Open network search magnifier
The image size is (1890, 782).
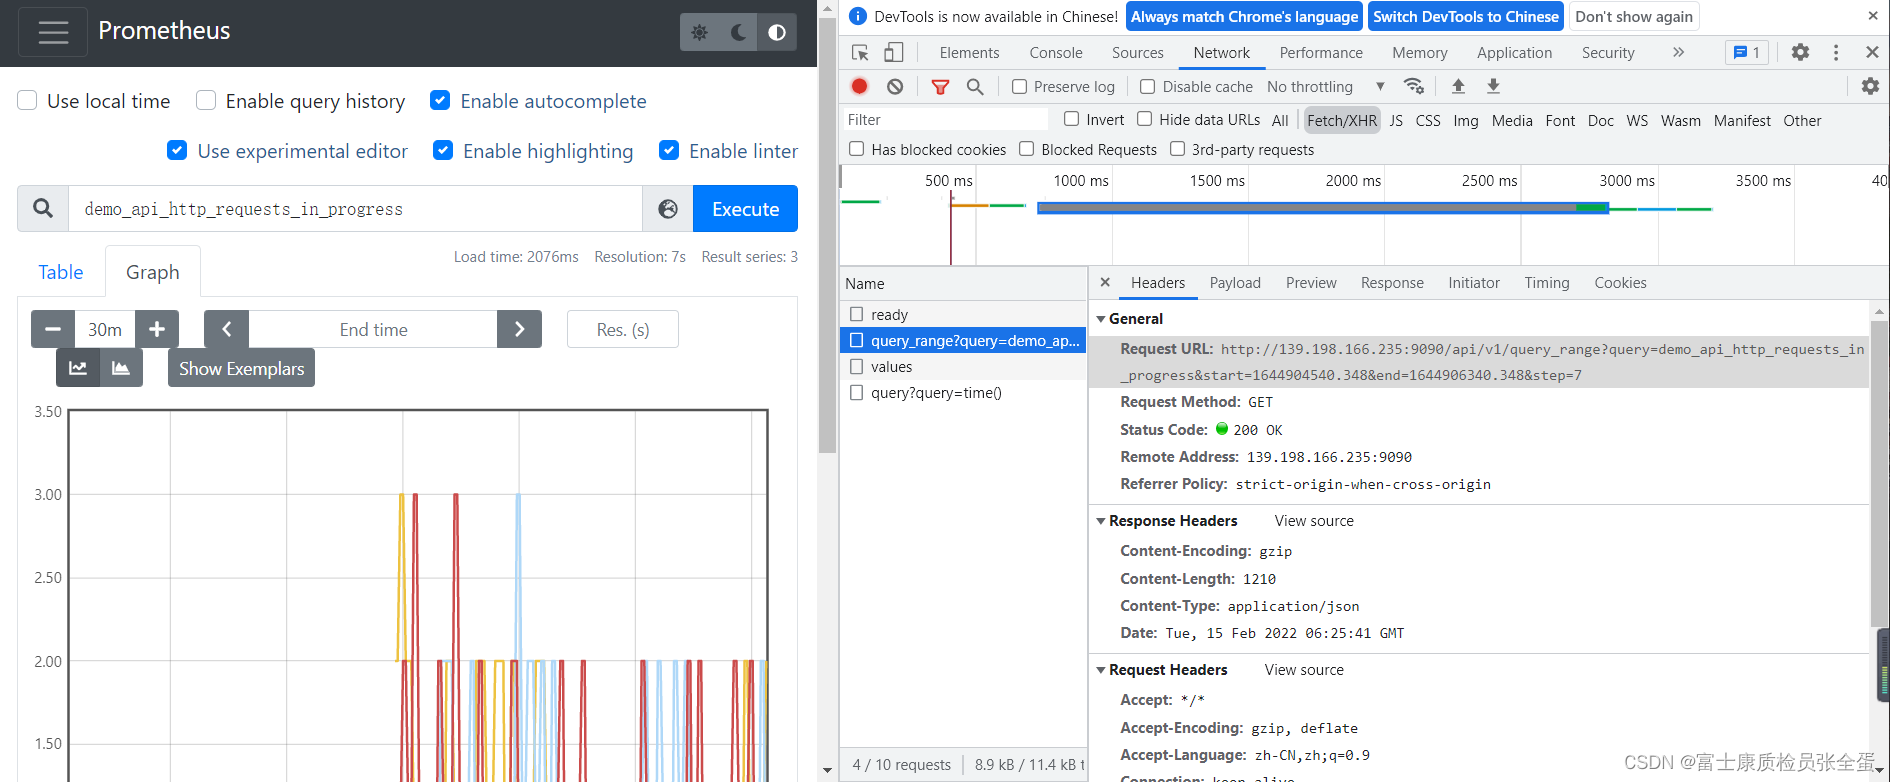coord(975,87)
